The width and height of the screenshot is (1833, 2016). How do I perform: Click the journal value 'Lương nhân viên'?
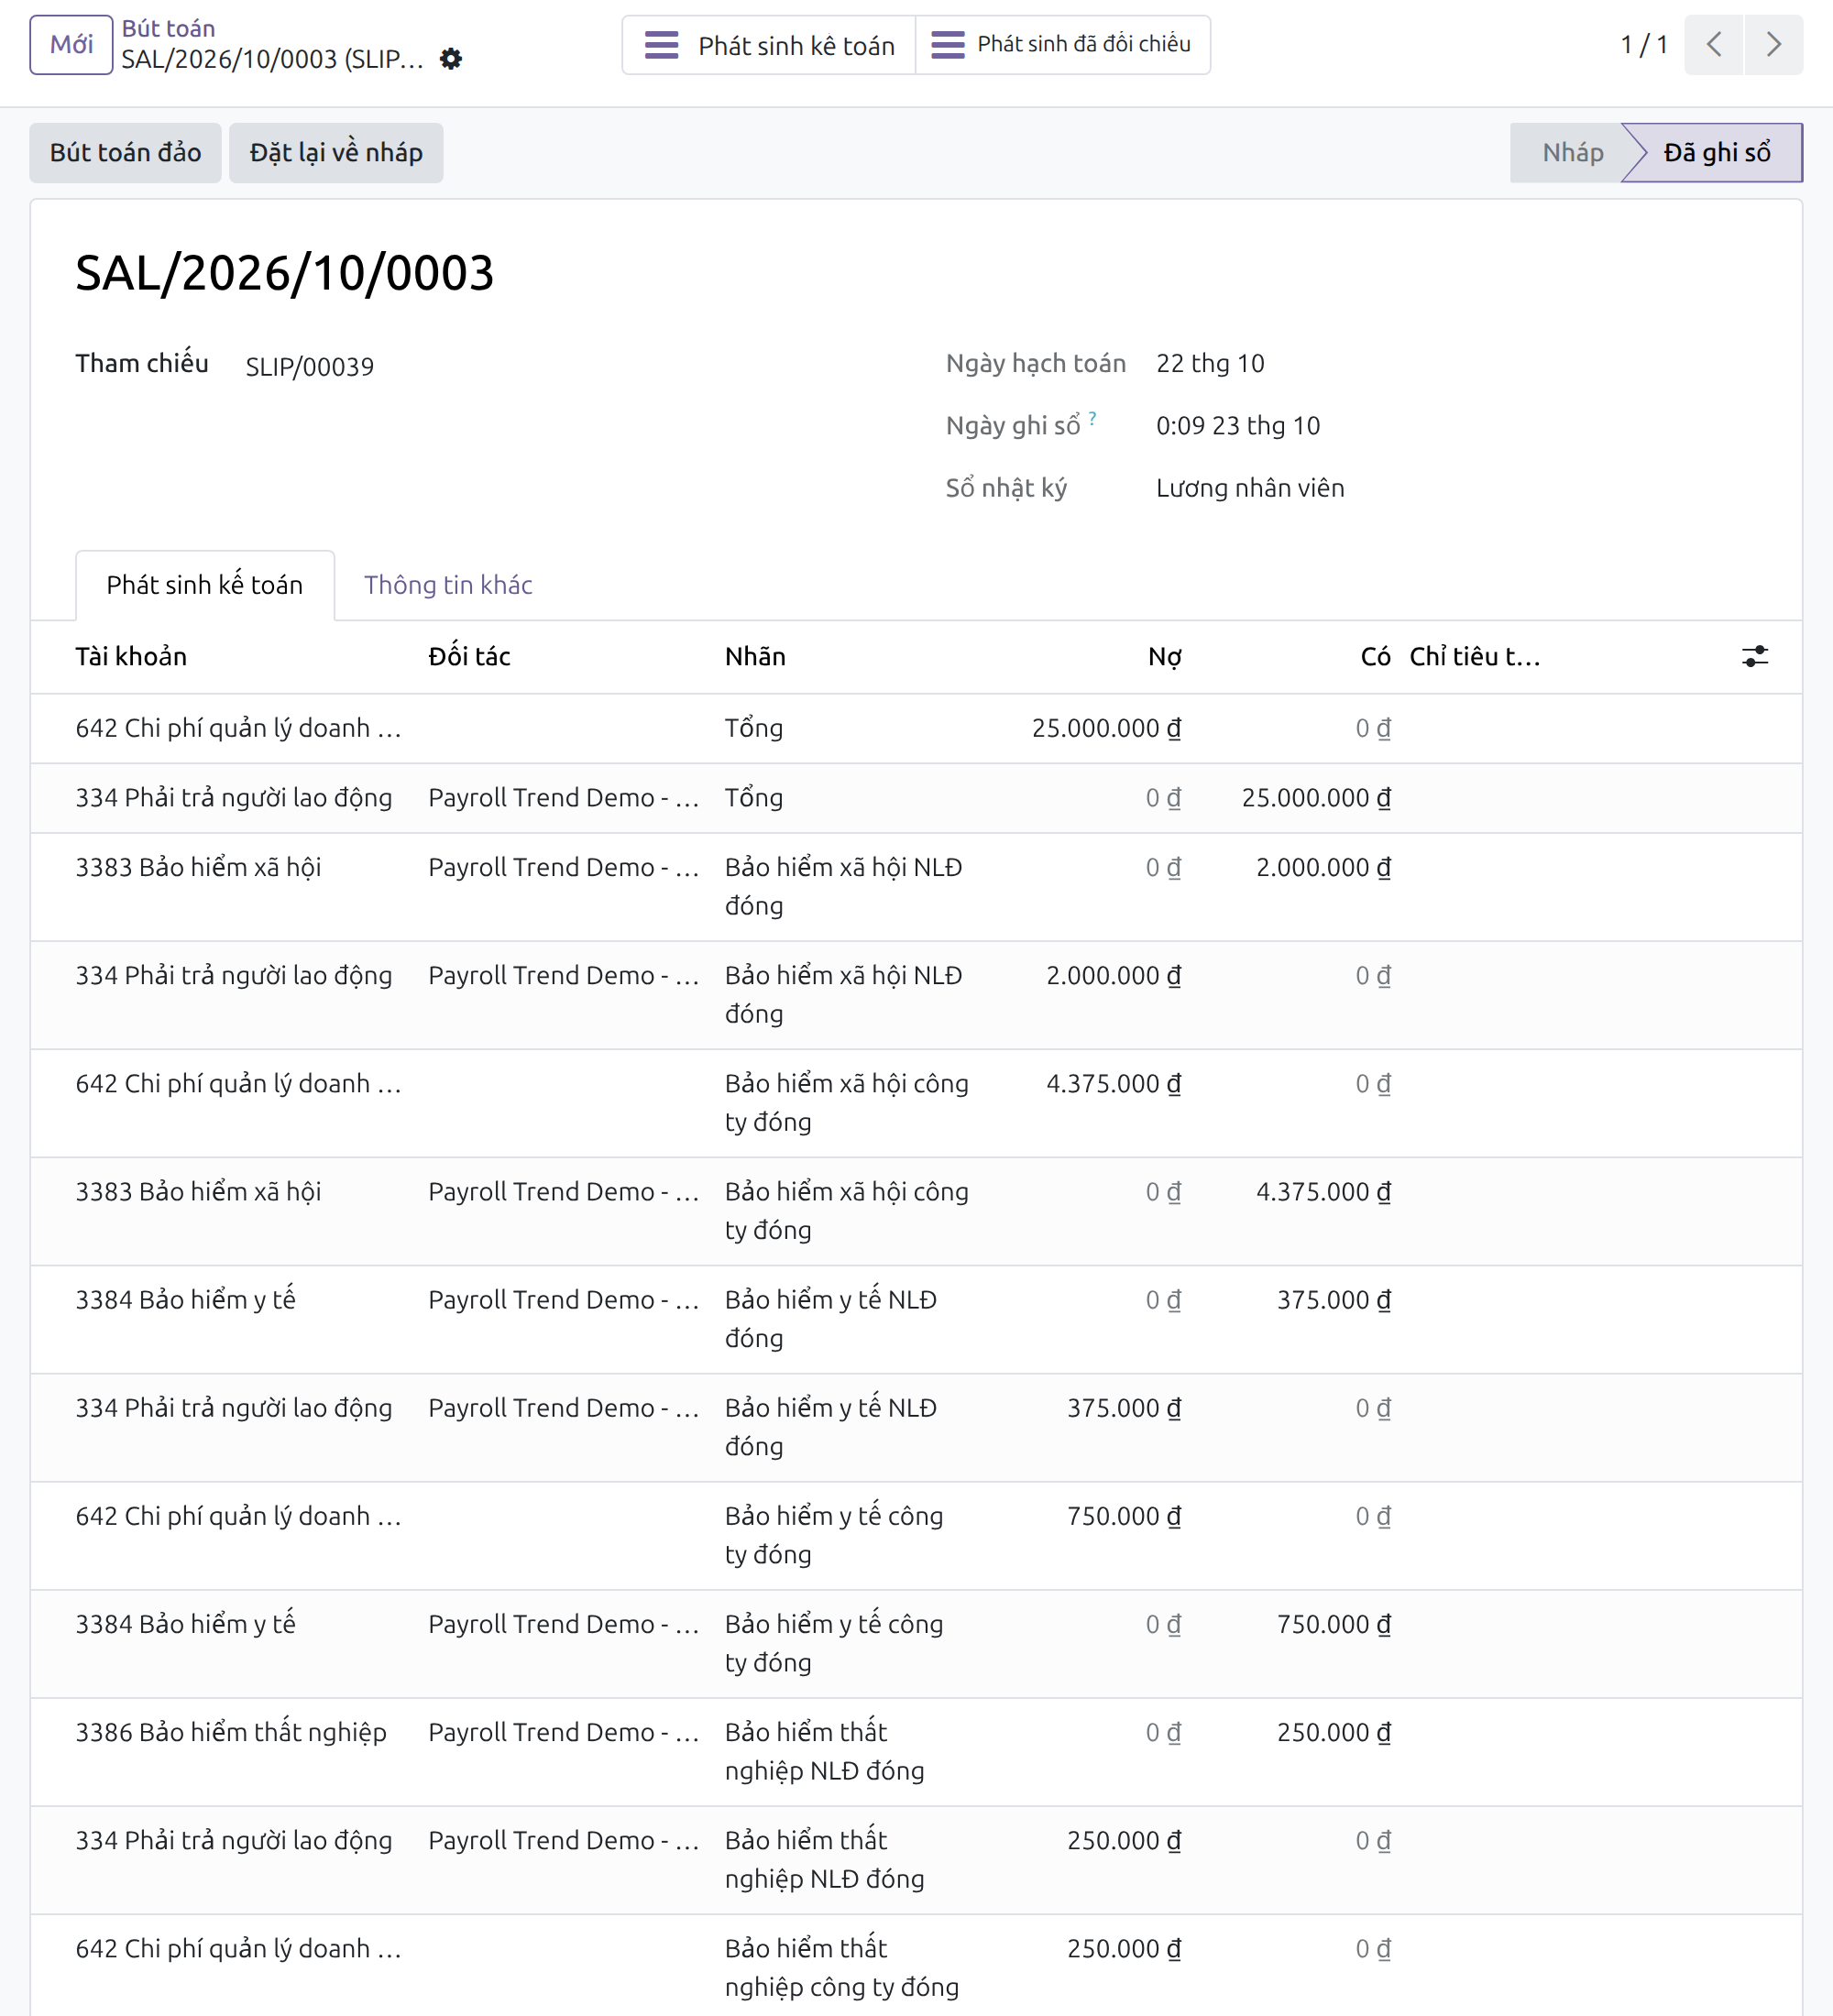pyautogui.click(x=1250, y=488)
